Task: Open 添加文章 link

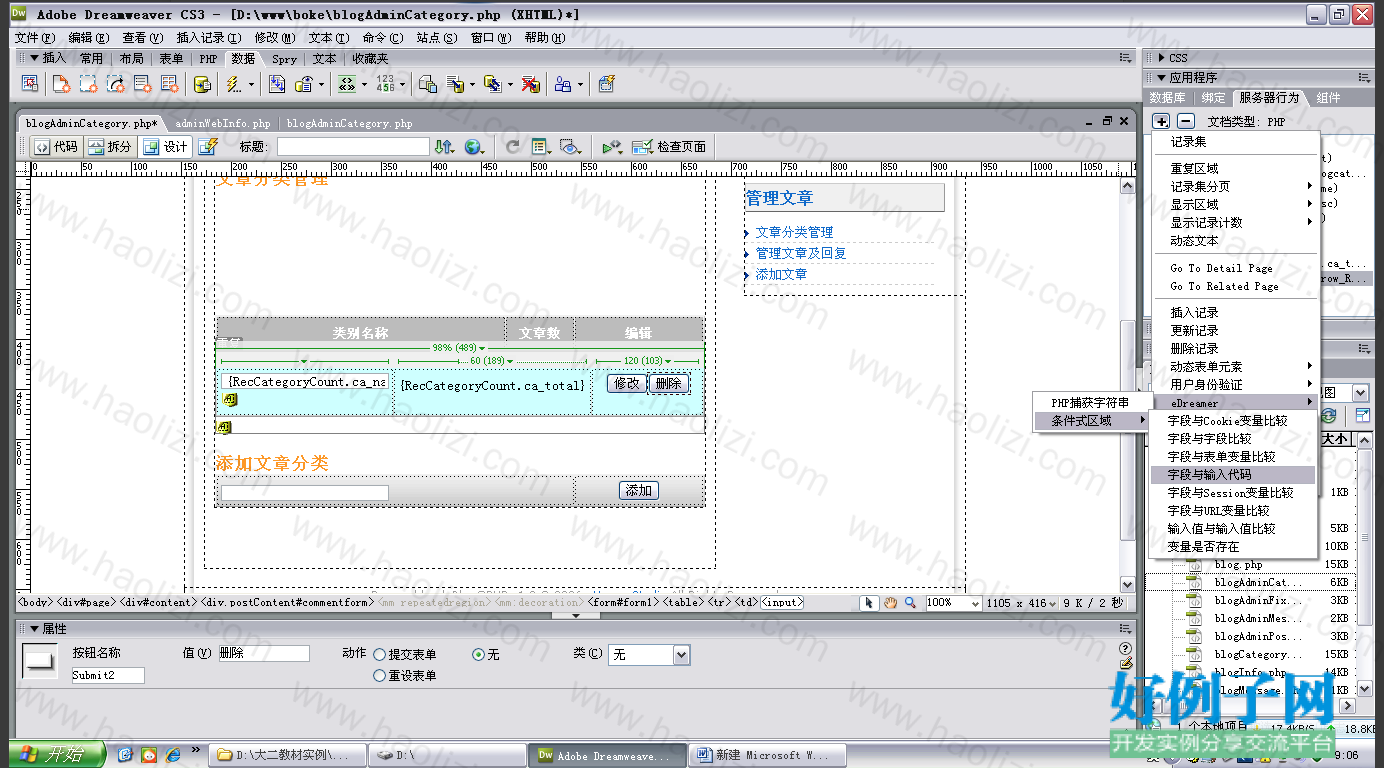Action: 781,274
